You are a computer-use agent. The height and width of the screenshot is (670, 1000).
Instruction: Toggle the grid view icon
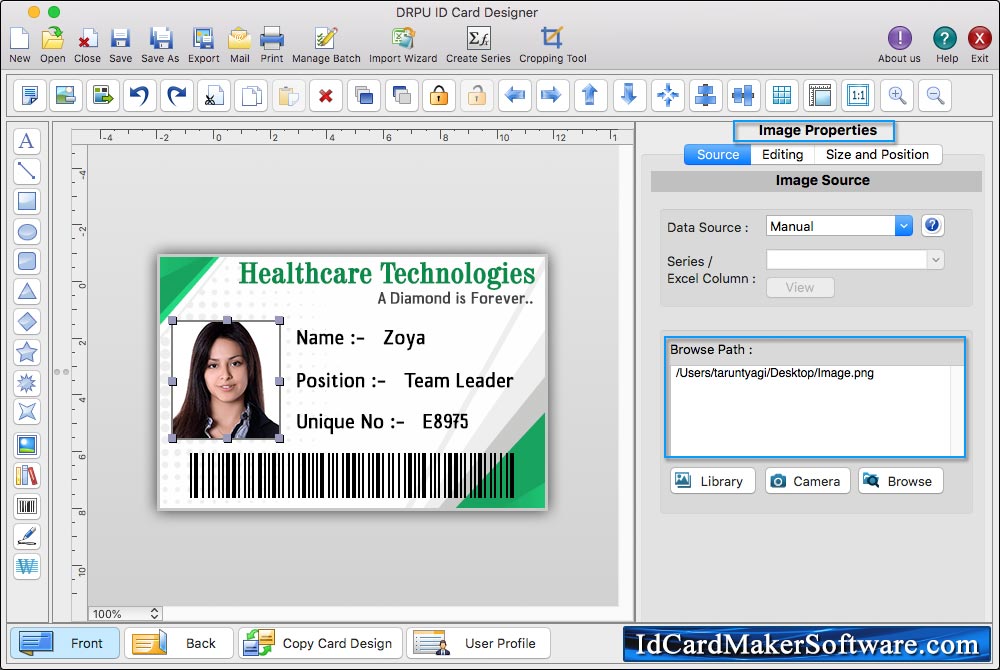click(x=782, y=96)
